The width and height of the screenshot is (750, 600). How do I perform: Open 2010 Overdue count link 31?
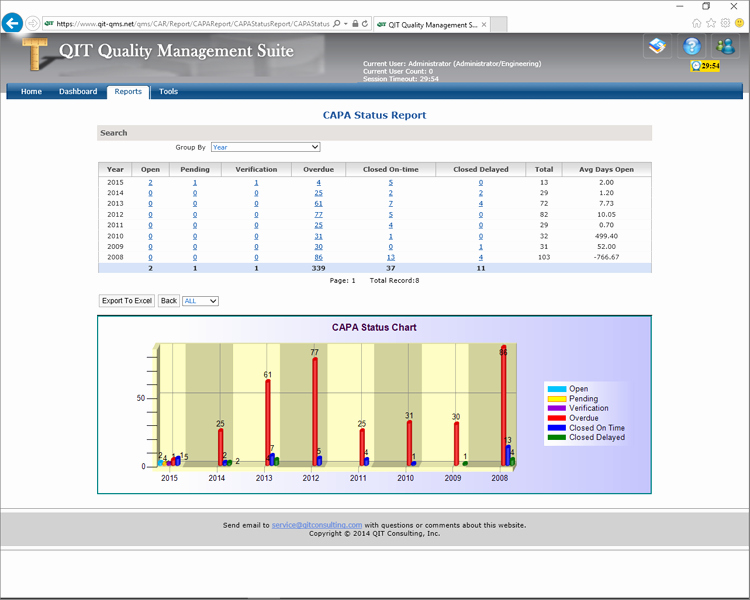click(x=319, y=236)
